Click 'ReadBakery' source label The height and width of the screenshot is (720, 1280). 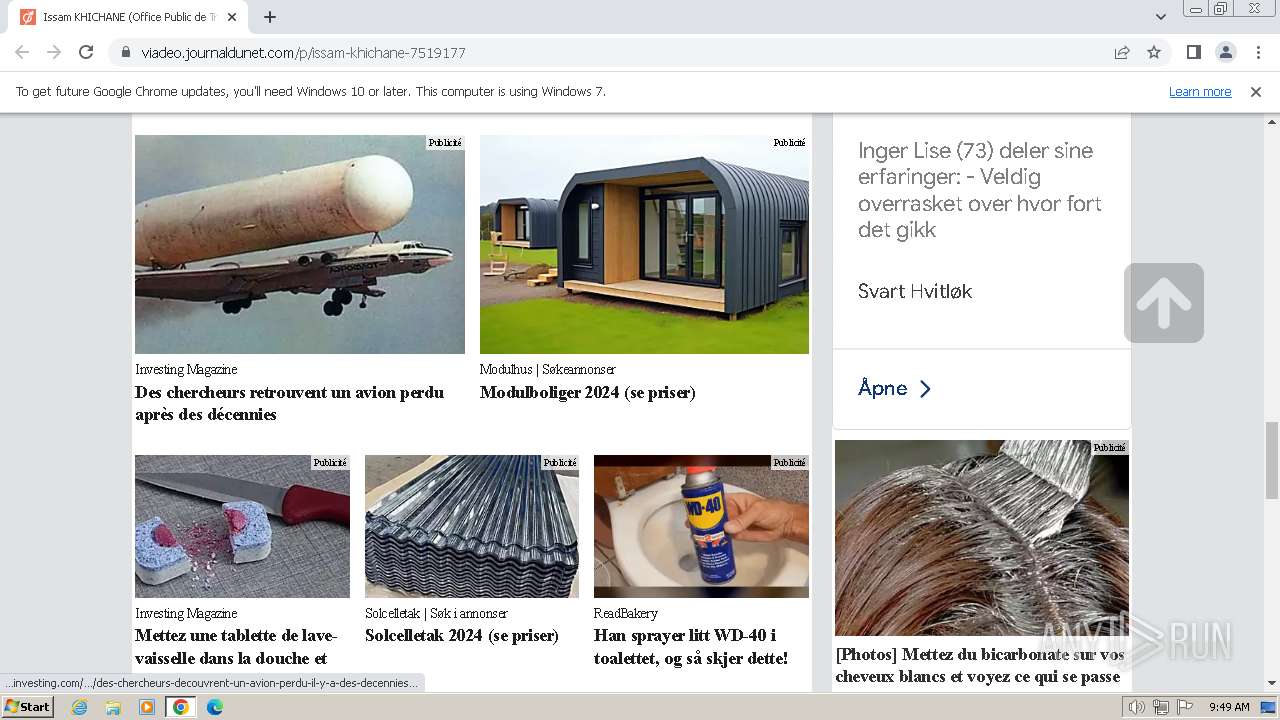tap(626, 613)
